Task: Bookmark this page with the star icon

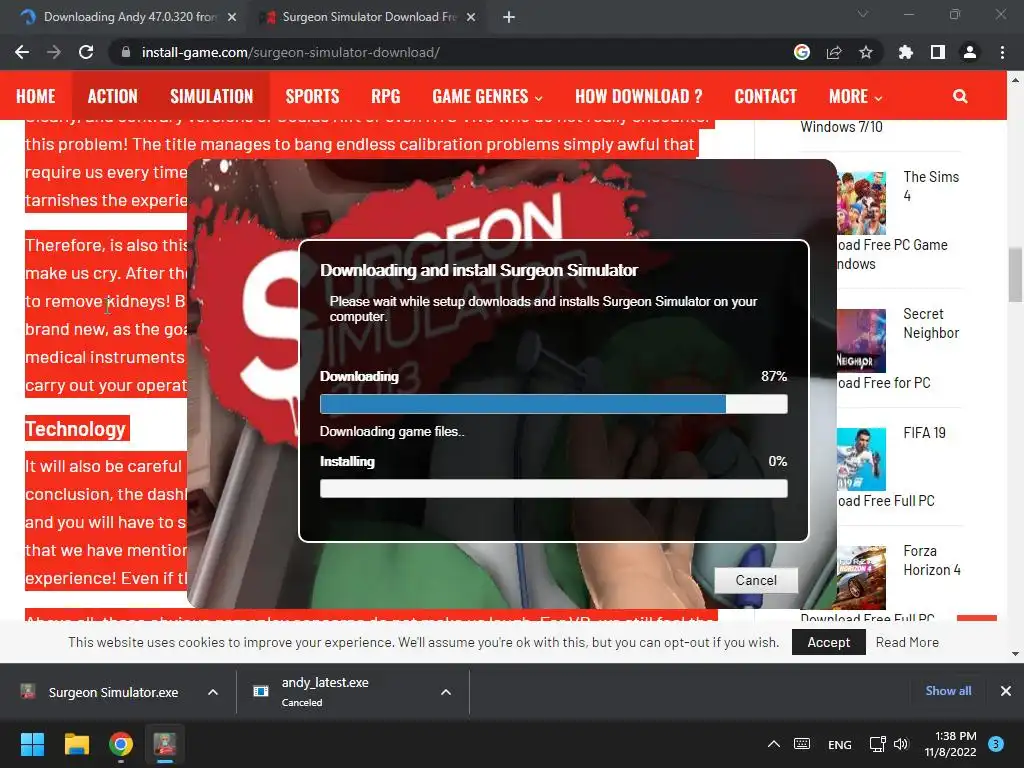Action: [x=866, y=52]
